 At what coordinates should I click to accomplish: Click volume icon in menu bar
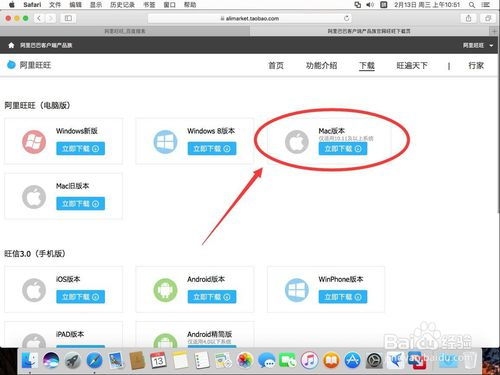370,5
